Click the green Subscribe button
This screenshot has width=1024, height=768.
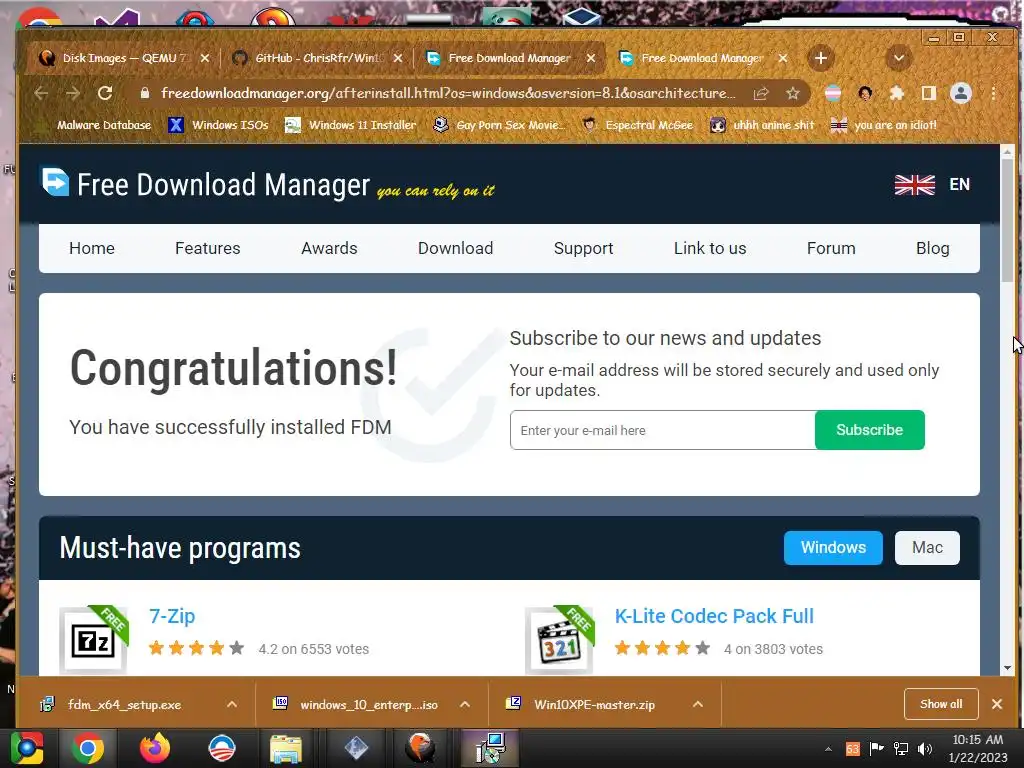tap(870, 430)
